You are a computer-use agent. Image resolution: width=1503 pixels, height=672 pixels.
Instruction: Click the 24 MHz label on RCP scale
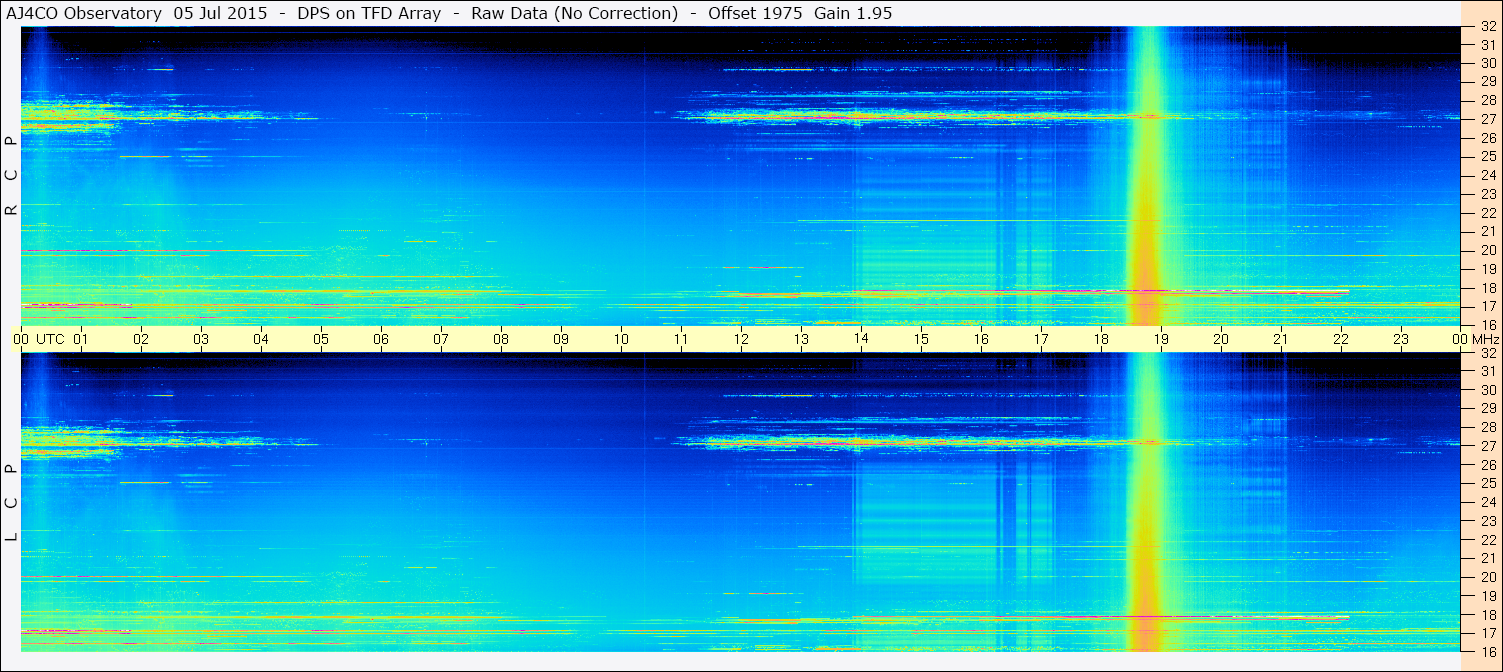(1487, 175)
